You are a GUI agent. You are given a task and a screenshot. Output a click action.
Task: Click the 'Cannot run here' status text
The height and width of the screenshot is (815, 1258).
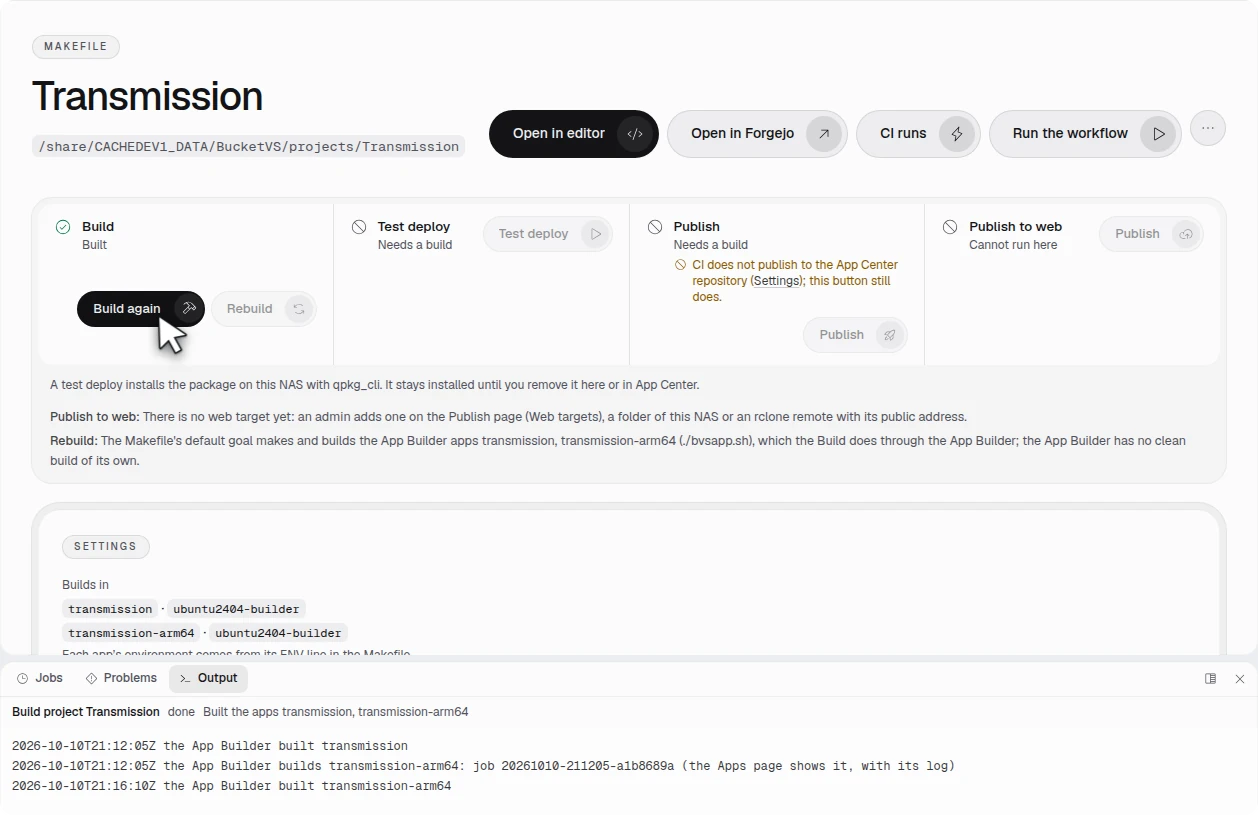click(x=1013, y=245)
